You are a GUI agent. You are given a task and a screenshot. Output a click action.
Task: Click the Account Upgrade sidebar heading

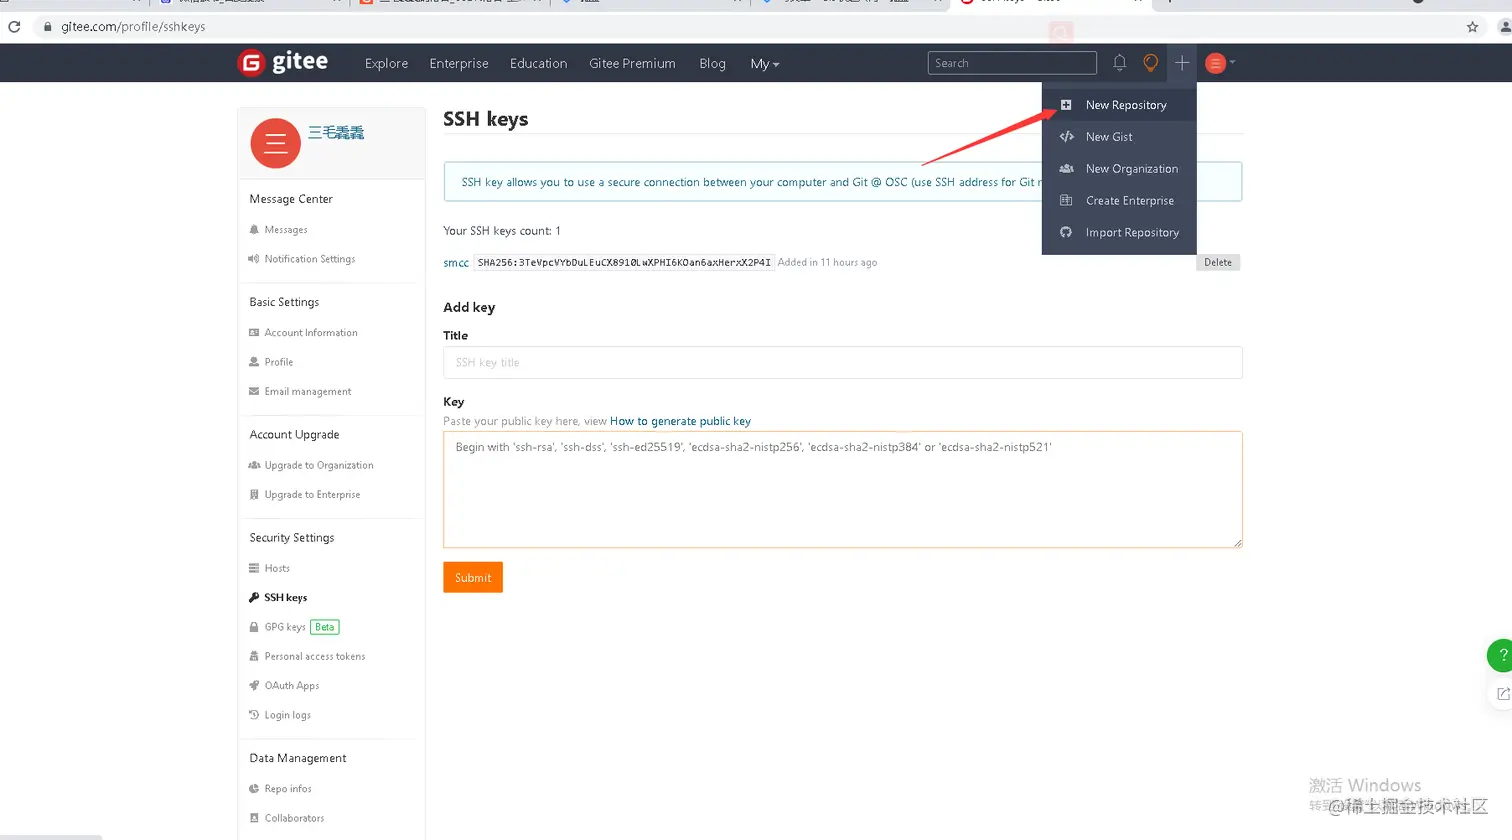click(294, 435)
